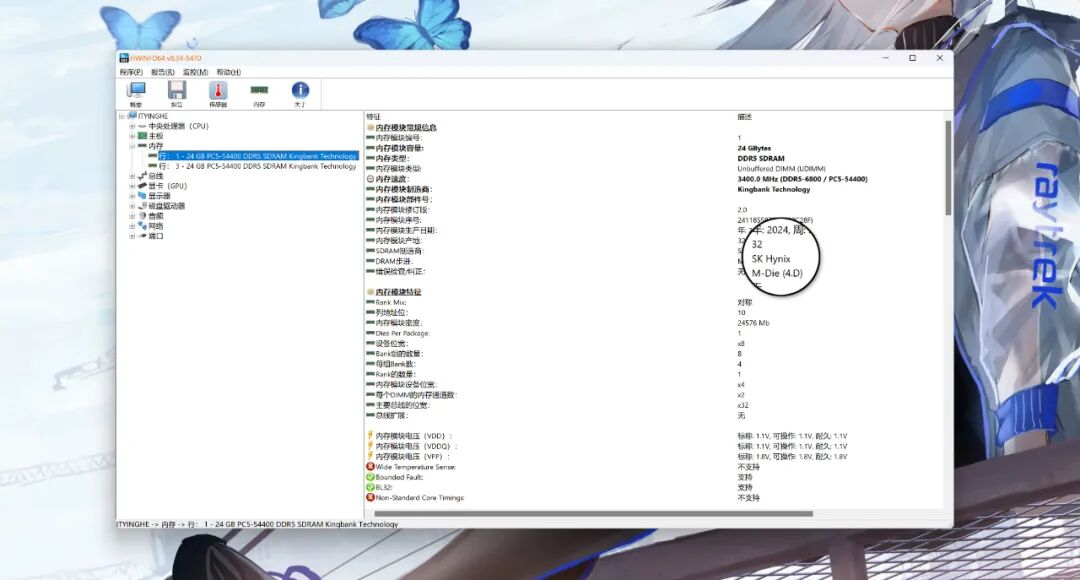Click the card icon beside 显卡 (GPU)
The image size is (1080, 580).
143,186
